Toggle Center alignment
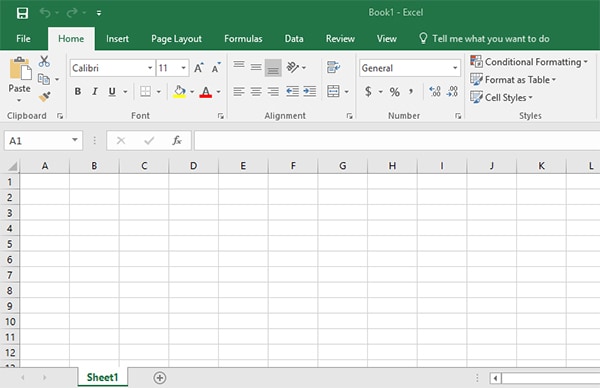 click(x=256, y=91)
